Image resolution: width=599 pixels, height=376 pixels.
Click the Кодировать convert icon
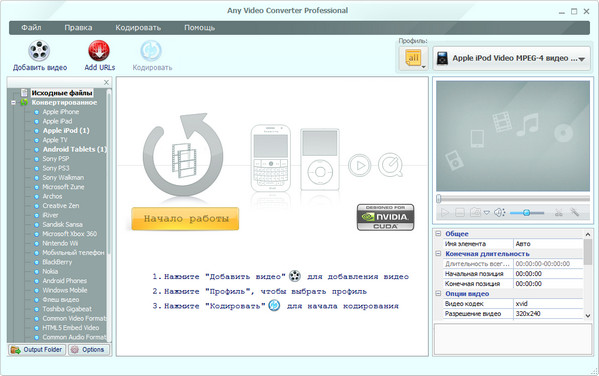coord(151,50)
